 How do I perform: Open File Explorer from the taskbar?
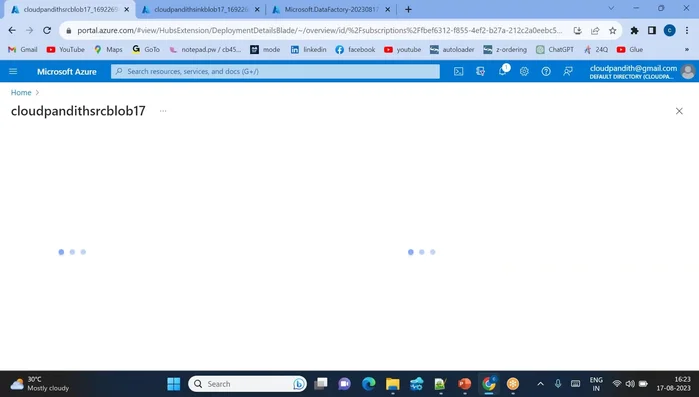[393, 384]
